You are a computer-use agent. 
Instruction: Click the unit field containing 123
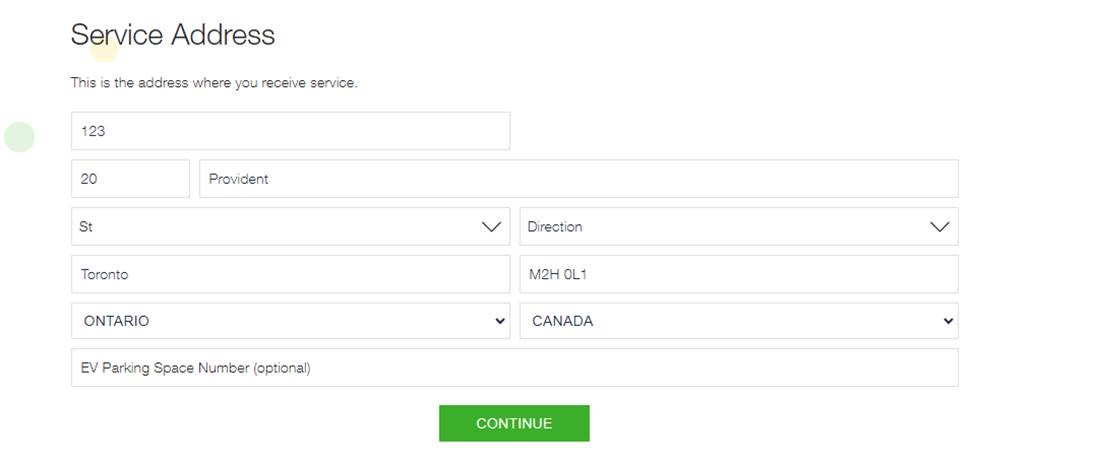coord(291,131)
